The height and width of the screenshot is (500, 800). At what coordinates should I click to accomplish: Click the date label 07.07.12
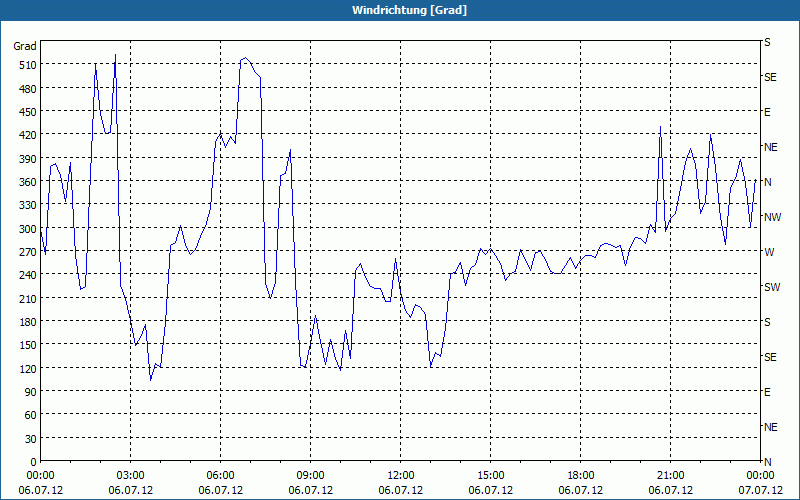tap(760, 490)
